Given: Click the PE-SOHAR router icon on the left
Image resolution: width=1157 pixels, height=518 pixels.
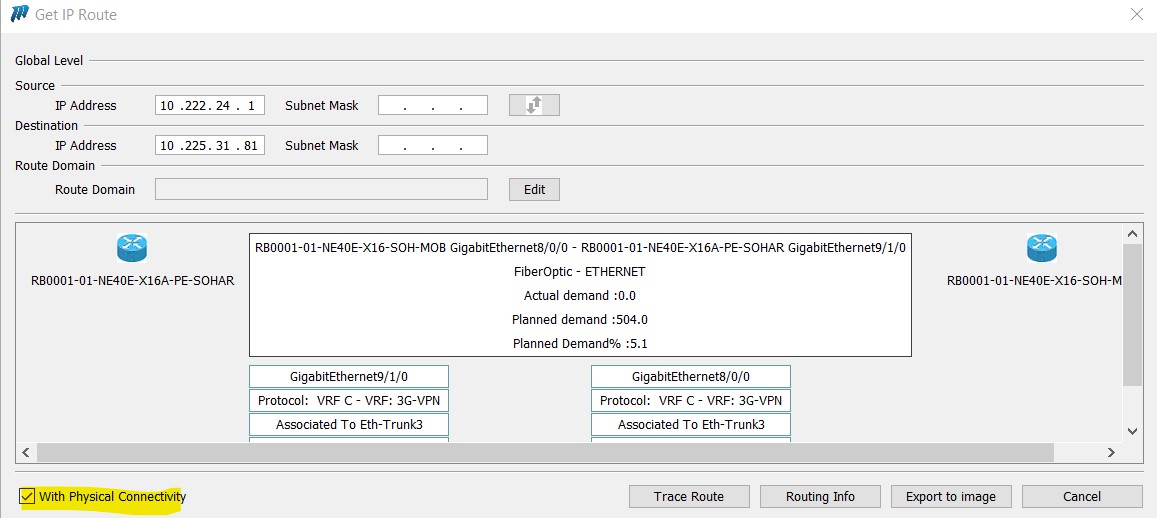Looking at the screenshot, I should 132,248.
